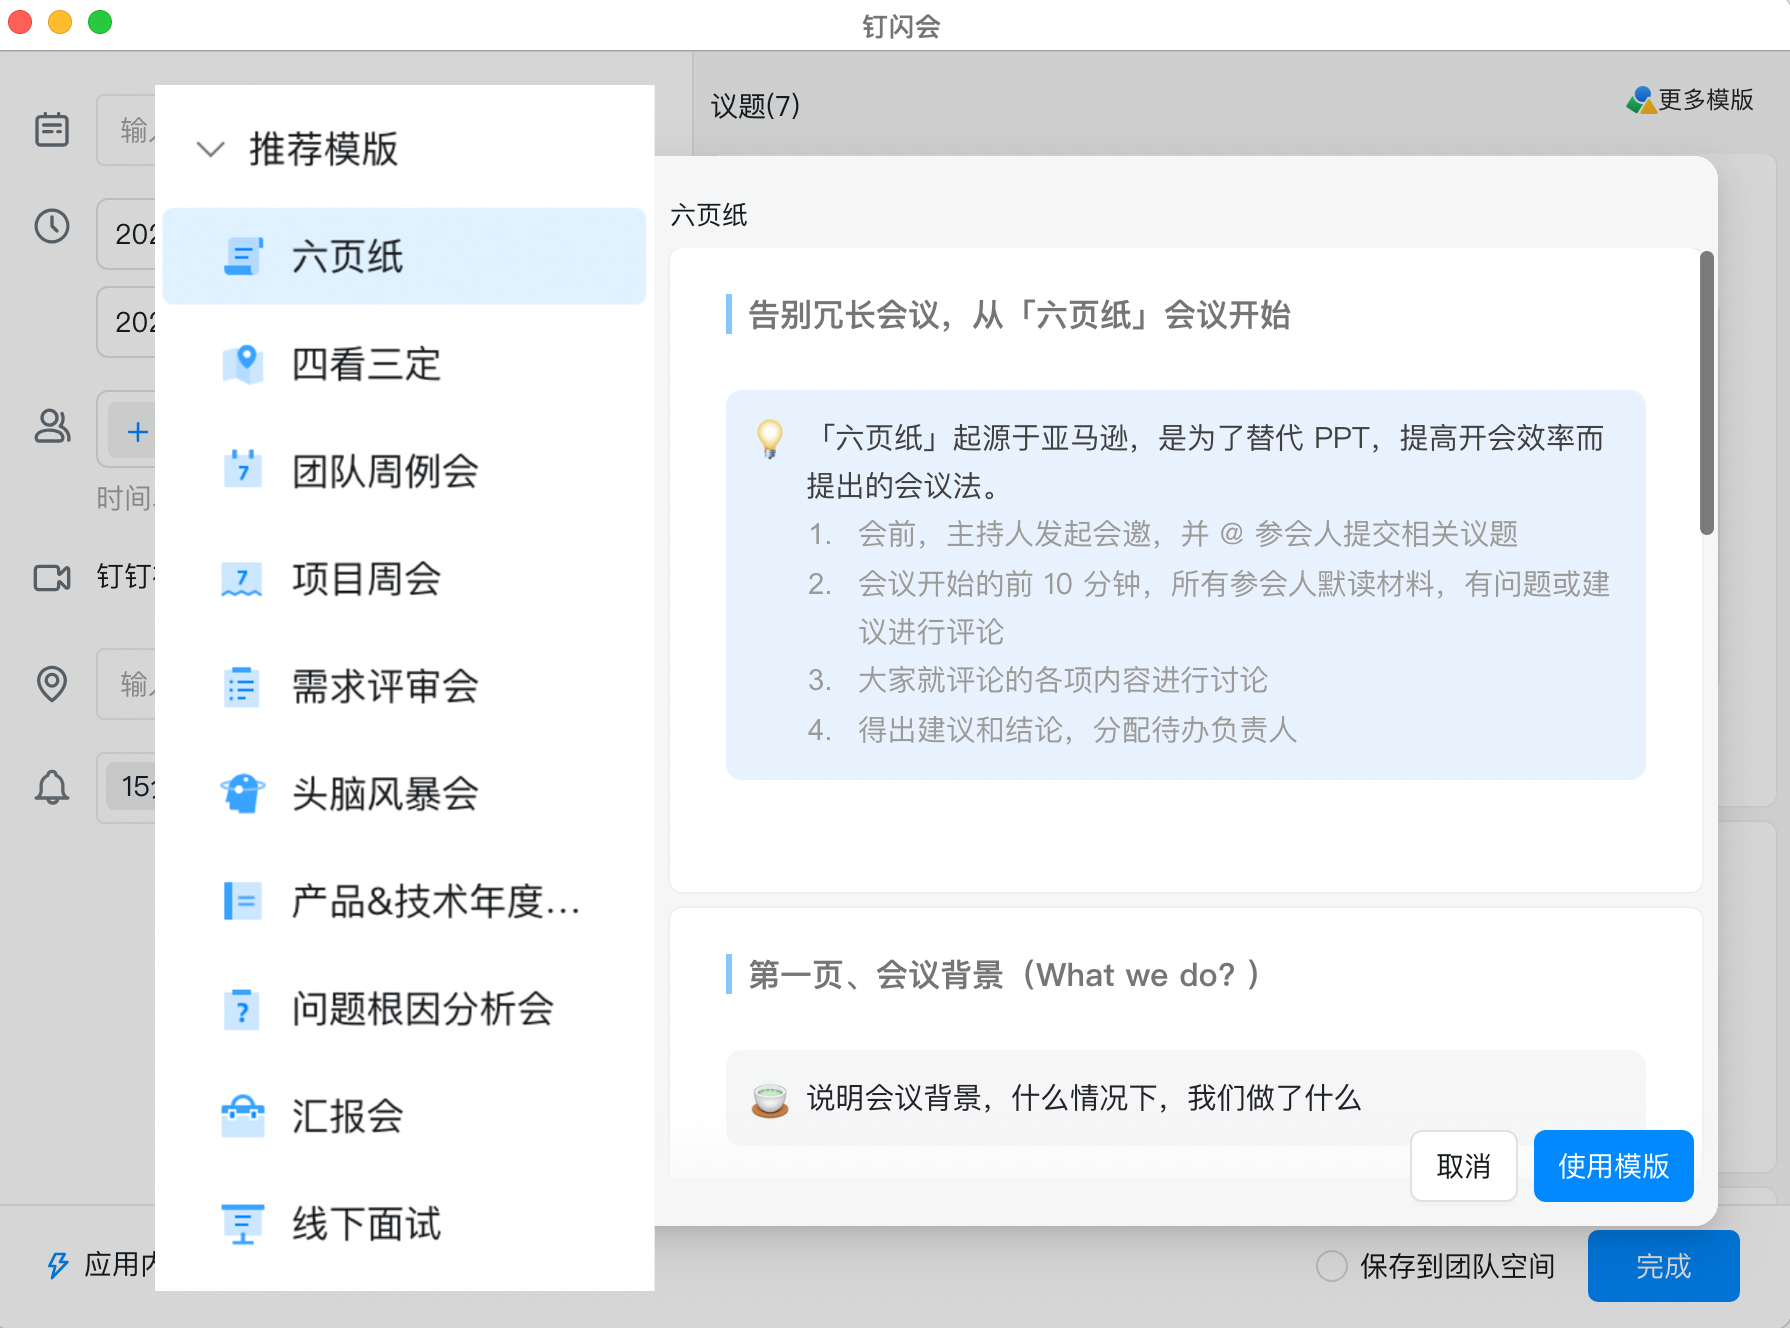Pick the 项目周会 template
The width and height of the screenshot is (1790, 1328).
pos(404,579)
